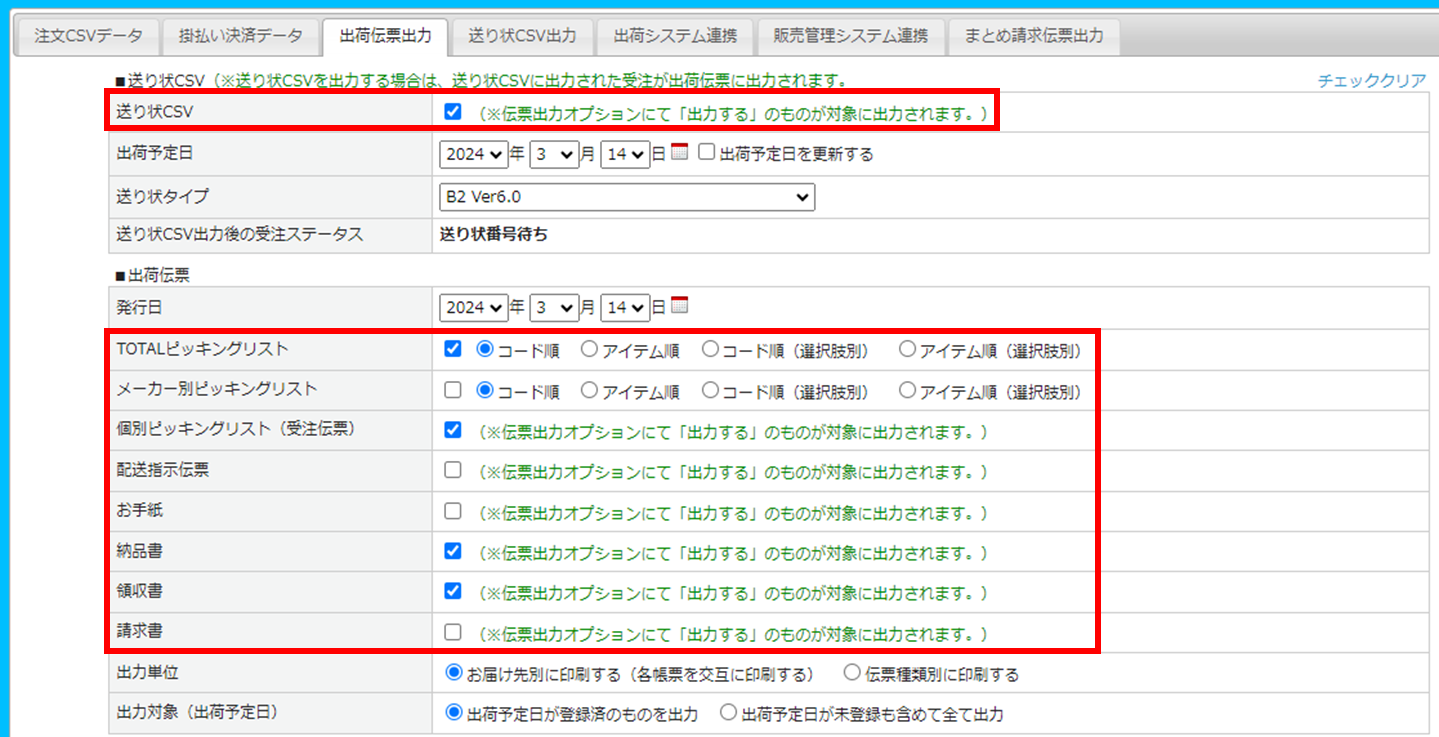Image resolution: width=1439 pixels, height=737 pixels.
Task: Uncheck the TOTALピッキングリスト checkbox
Action: click(453, 349)
